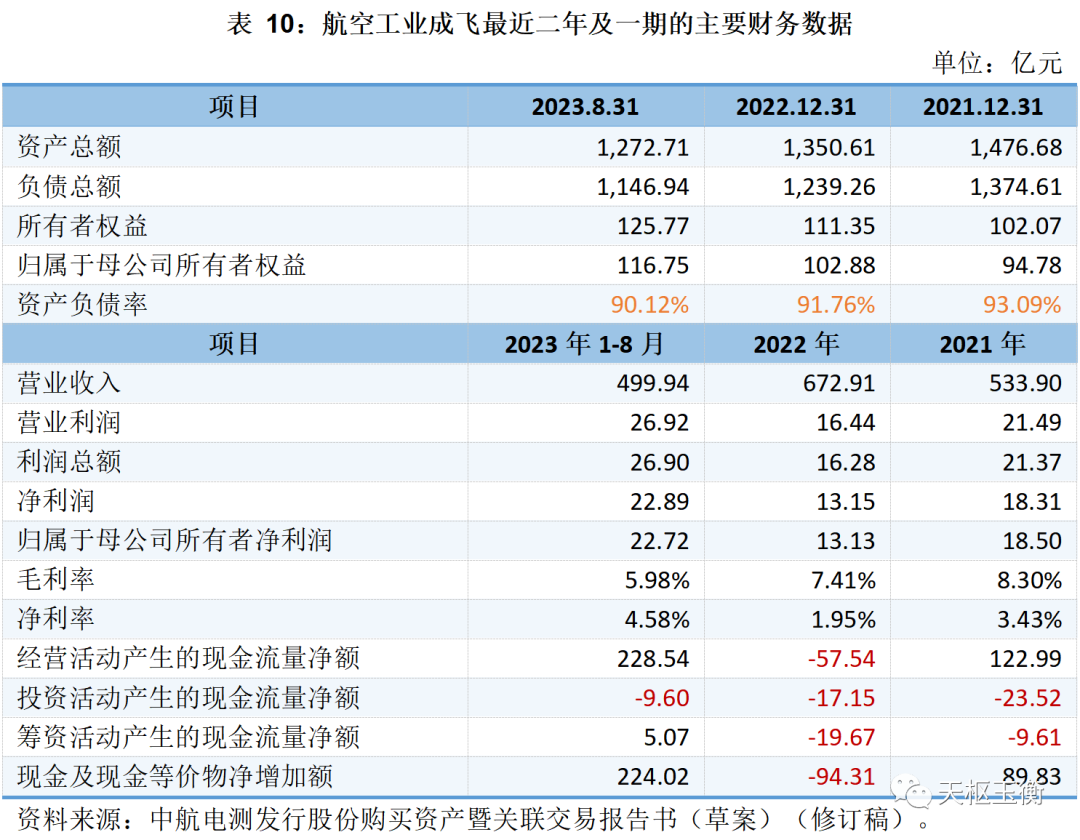Click the red financing cash flow value -19.67
The width and height of the screenshot is (1080, 840).
coord(831,737)
